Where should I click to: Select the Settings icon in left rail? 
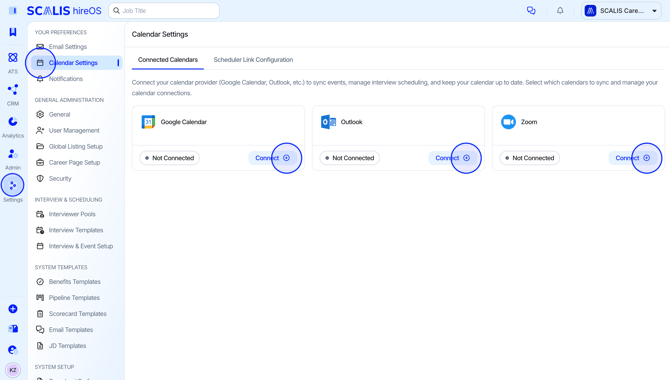point(13,186)
